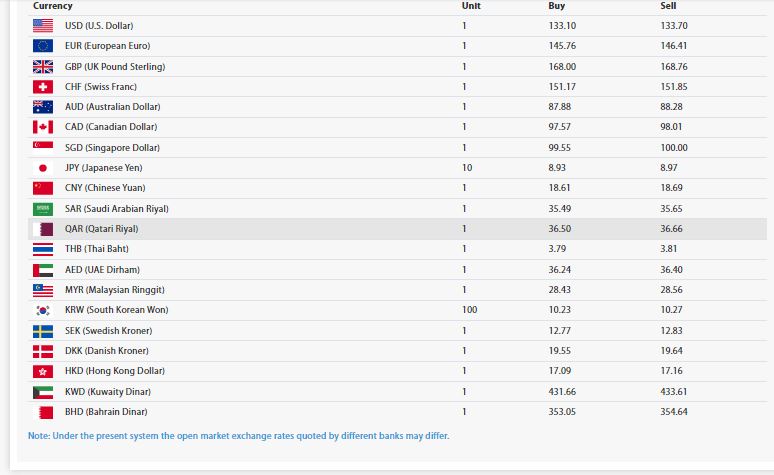774x475 pixels.
Task: Click the USD buy rate 133.10
Action: pos(561,25)
